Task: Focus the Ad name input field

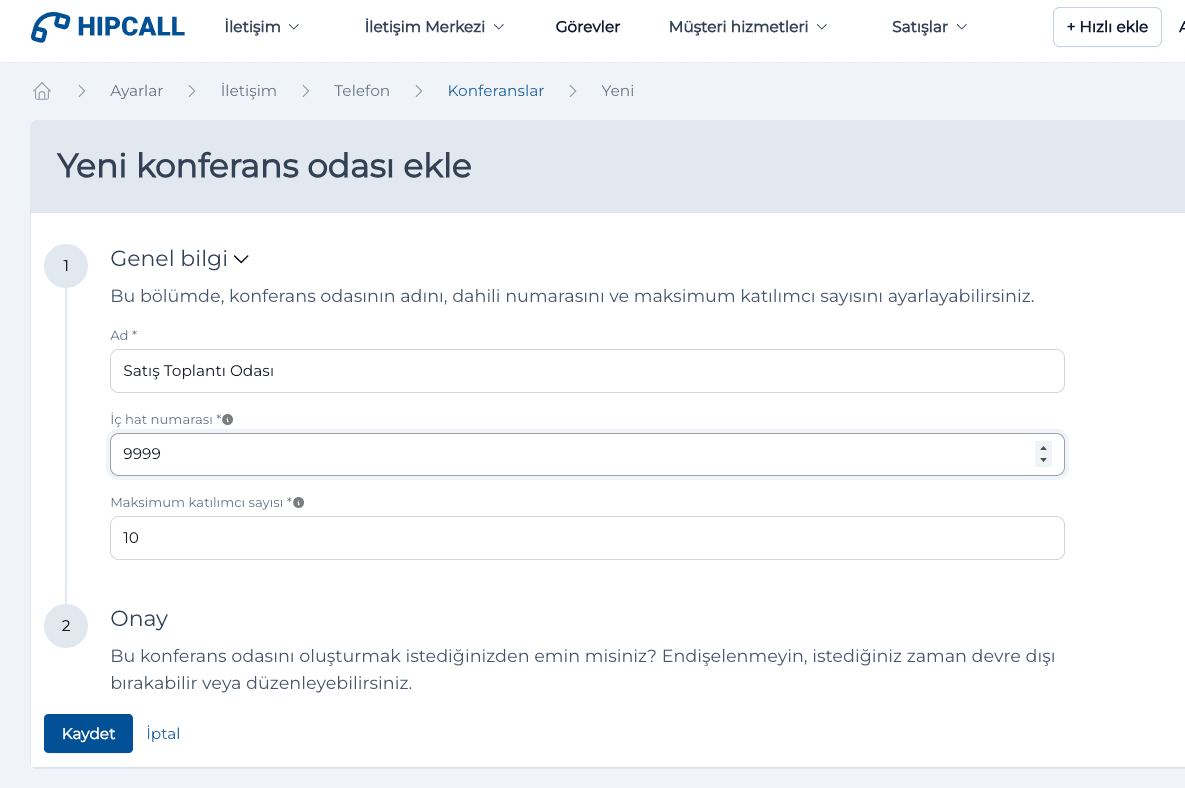Action: (587, 371)
